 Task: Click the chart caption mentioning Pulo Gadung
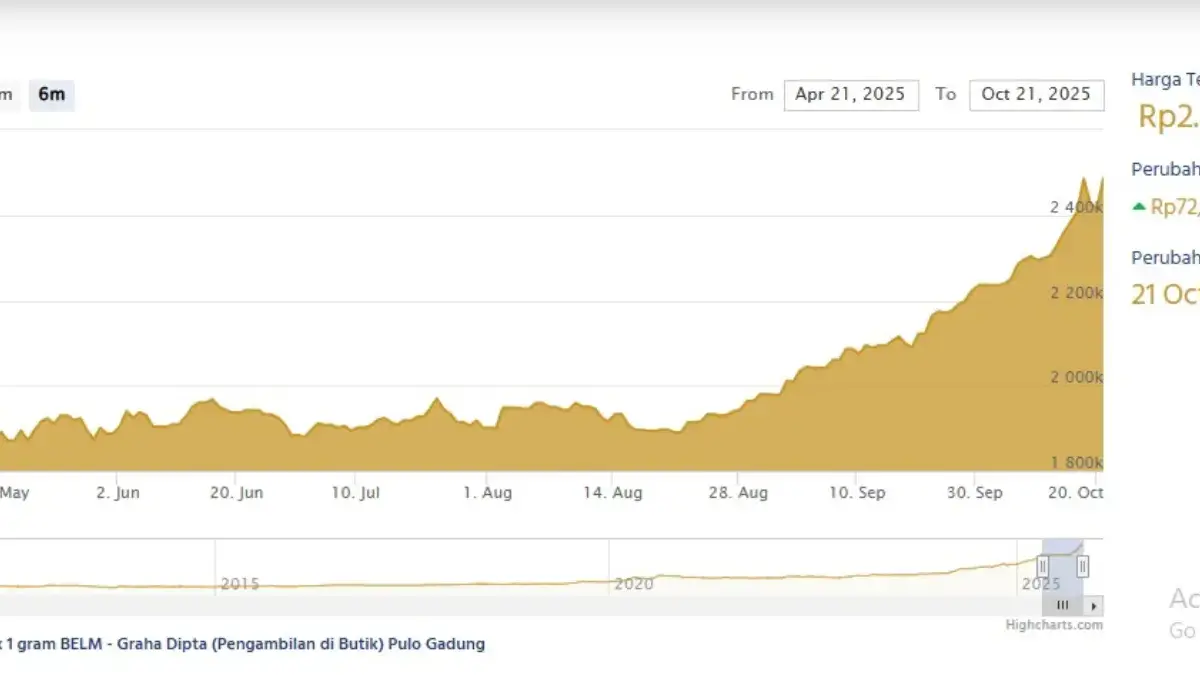pos(245,645)
